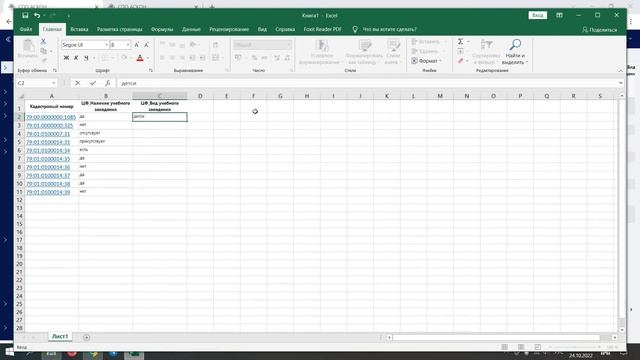Open Cell Styles gallery
This screenshot has height=360, width=640.
(x=393, y=52)
